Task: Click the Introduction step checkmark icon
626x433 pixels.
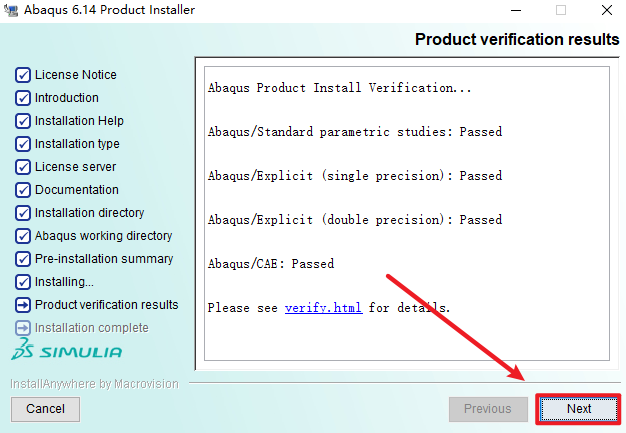Action: (23, 98)
